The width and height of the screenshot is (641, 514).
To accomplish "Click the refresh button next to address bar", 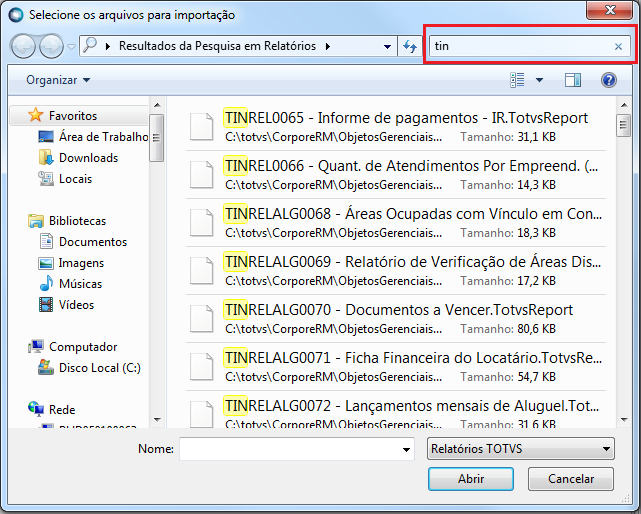I will [x=410, y=46].
